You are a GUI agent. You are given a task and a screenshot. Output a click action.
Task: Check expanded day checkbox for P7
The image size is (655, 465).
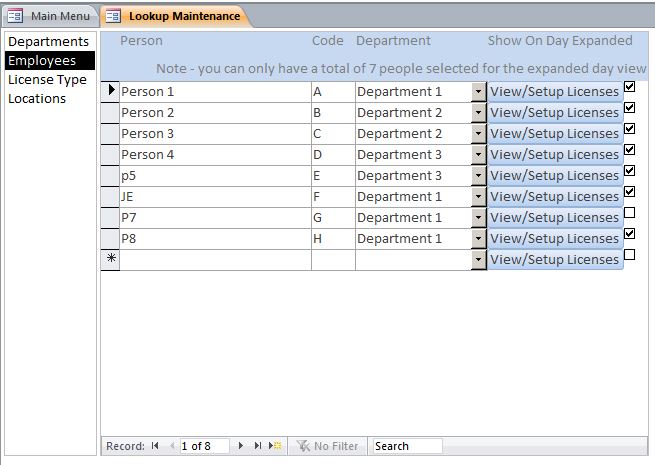[x=630, y=212]
